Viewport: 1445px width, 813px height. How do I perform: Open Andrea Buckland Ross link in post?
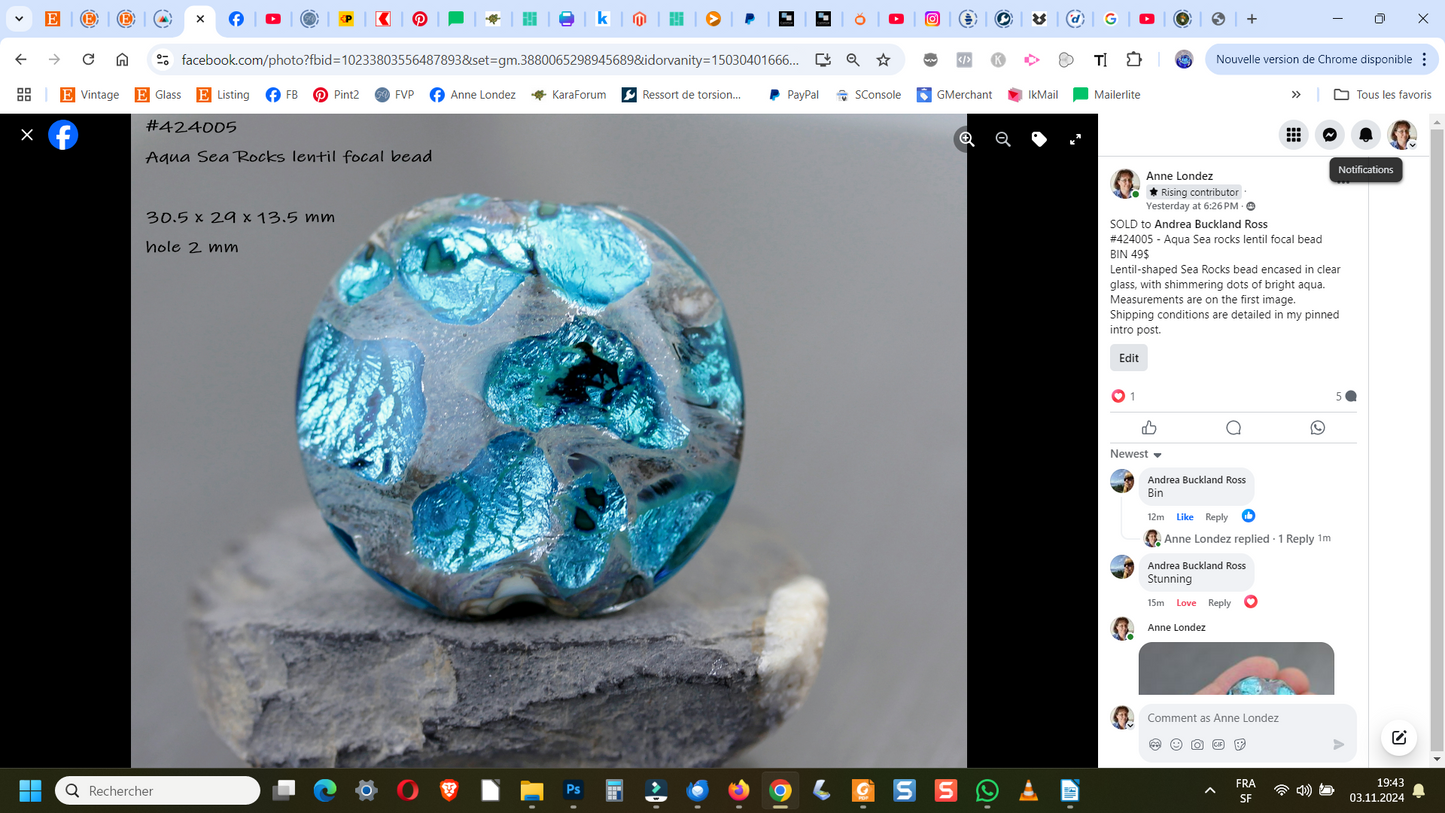(x=1211, y=224)
